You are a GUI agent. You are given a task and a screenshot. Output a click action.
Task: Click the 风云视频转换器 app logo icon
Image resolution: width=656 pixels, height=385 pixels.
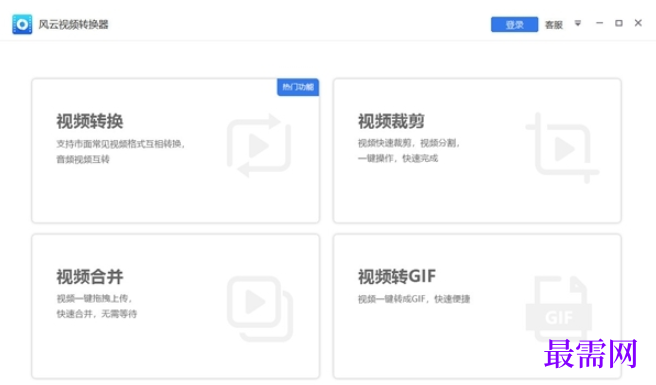point(22,24)
